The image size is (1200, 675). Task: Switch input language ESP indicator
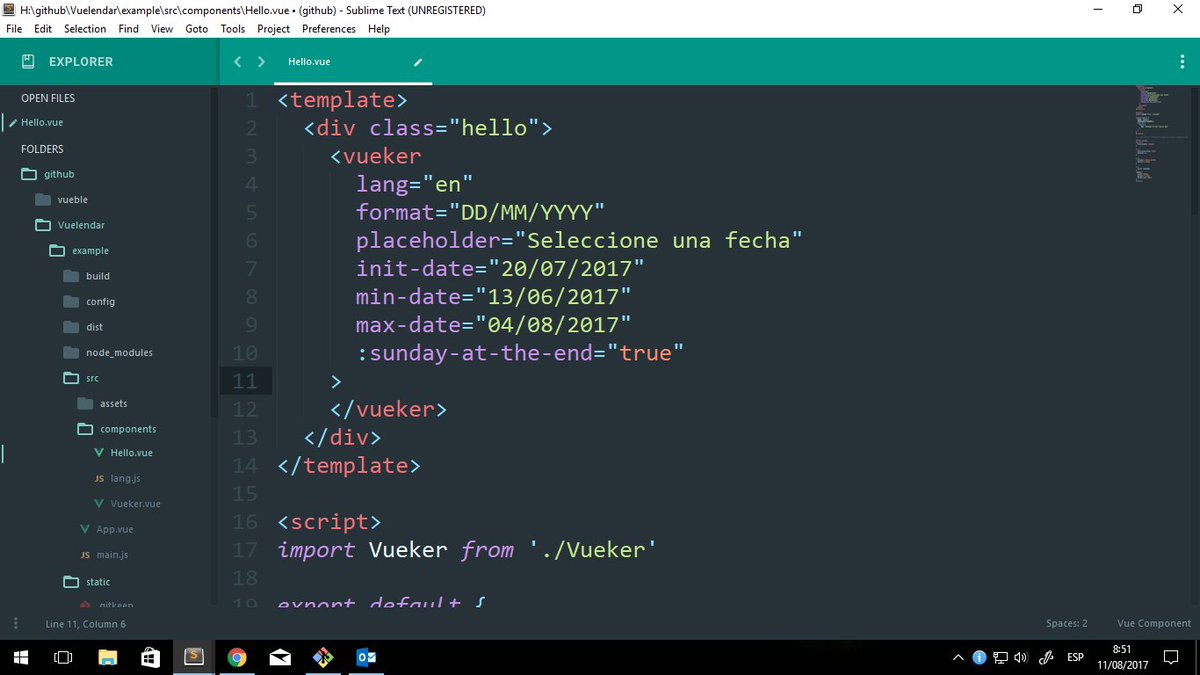(x=1076, y=657)
